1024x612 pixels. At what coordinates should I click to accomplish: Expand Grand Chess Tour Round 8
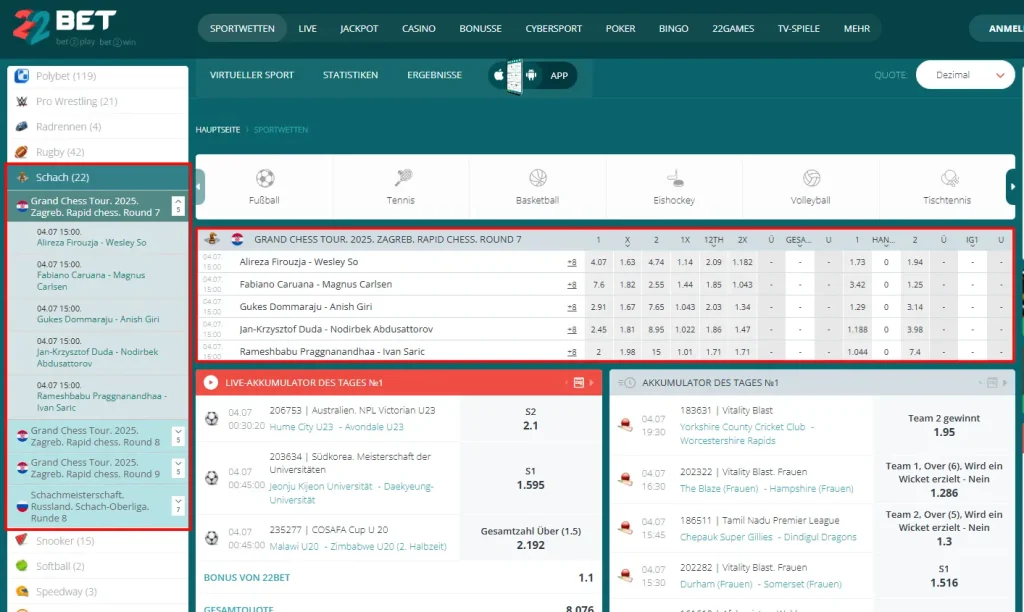[178, 436]
